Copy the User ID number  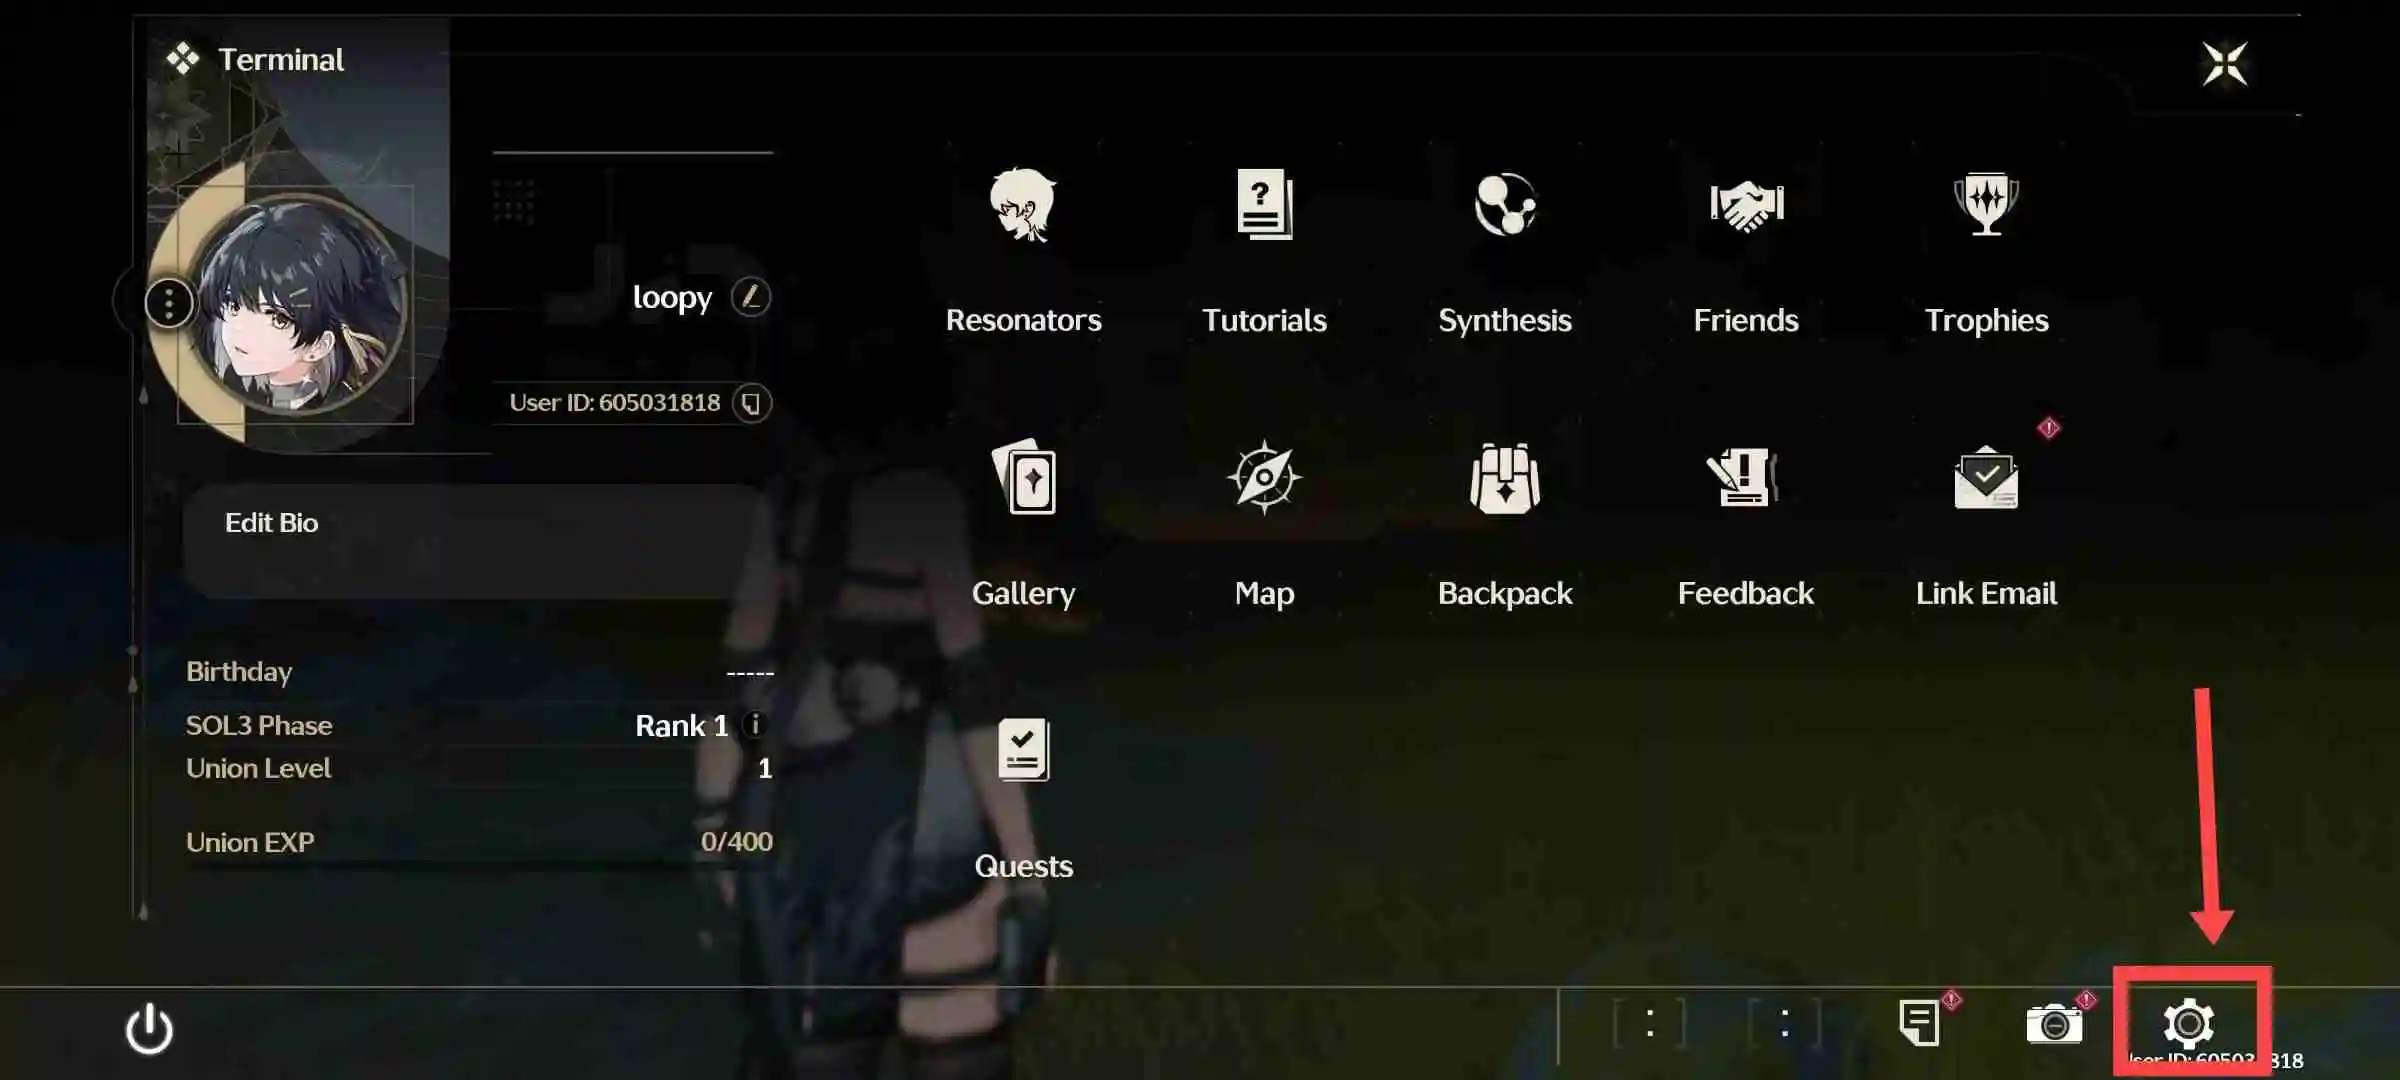point(751,403)
